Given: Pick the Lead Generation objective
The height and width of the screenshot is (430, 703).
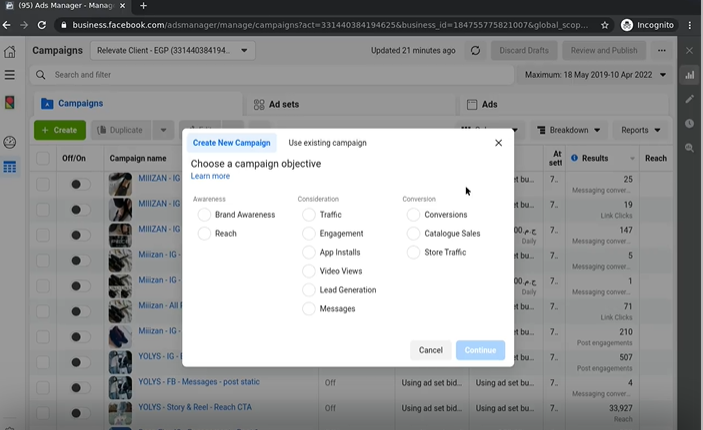Looking at the screenshot, I should click(x=308, y=290).
